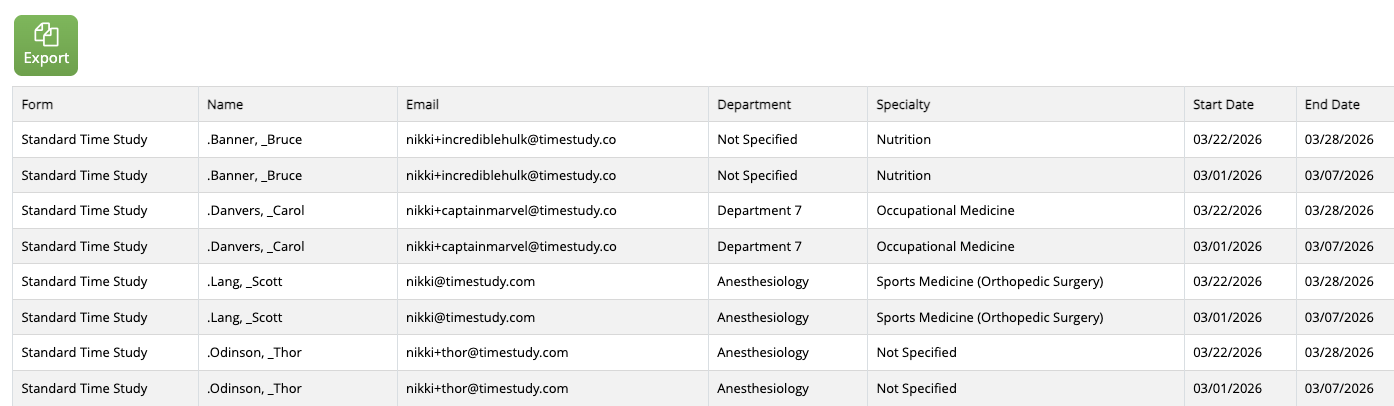Screen dimensions: 1394x406
Task: Select .Lang, _Scott in the 03/01/2026 row
Action: tap(245, 317)
